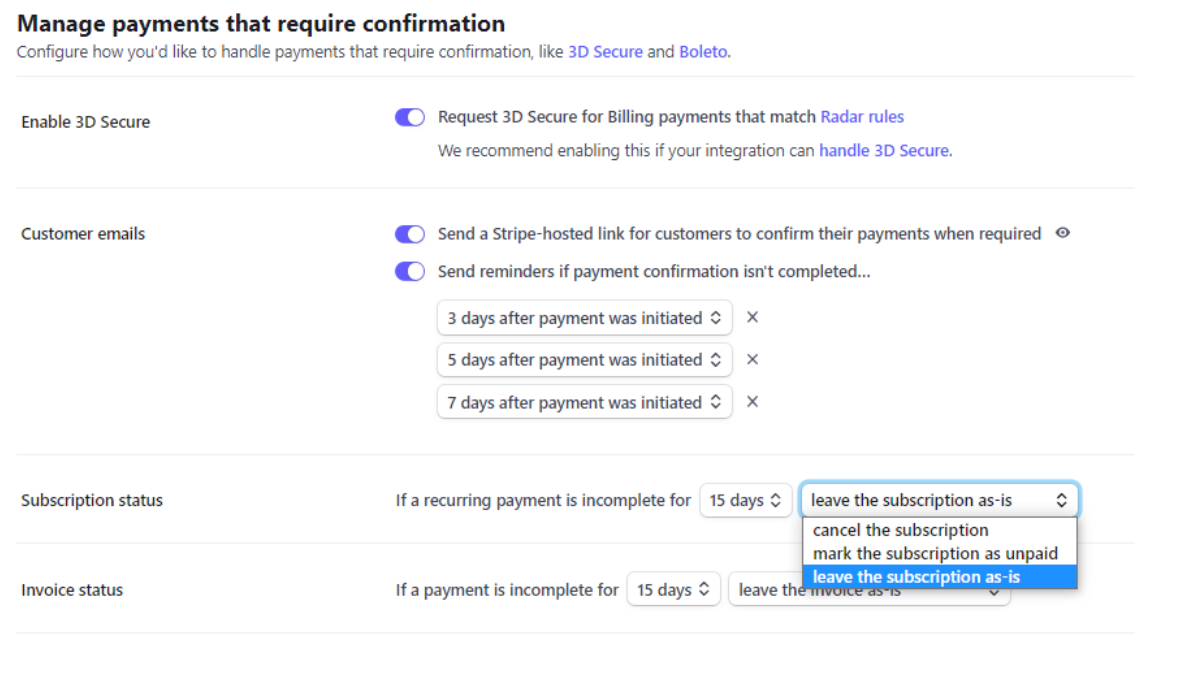The image size is (1180, 697).
Task: Open the 7 days after payment dropdown
Action: tap(584, 402)
